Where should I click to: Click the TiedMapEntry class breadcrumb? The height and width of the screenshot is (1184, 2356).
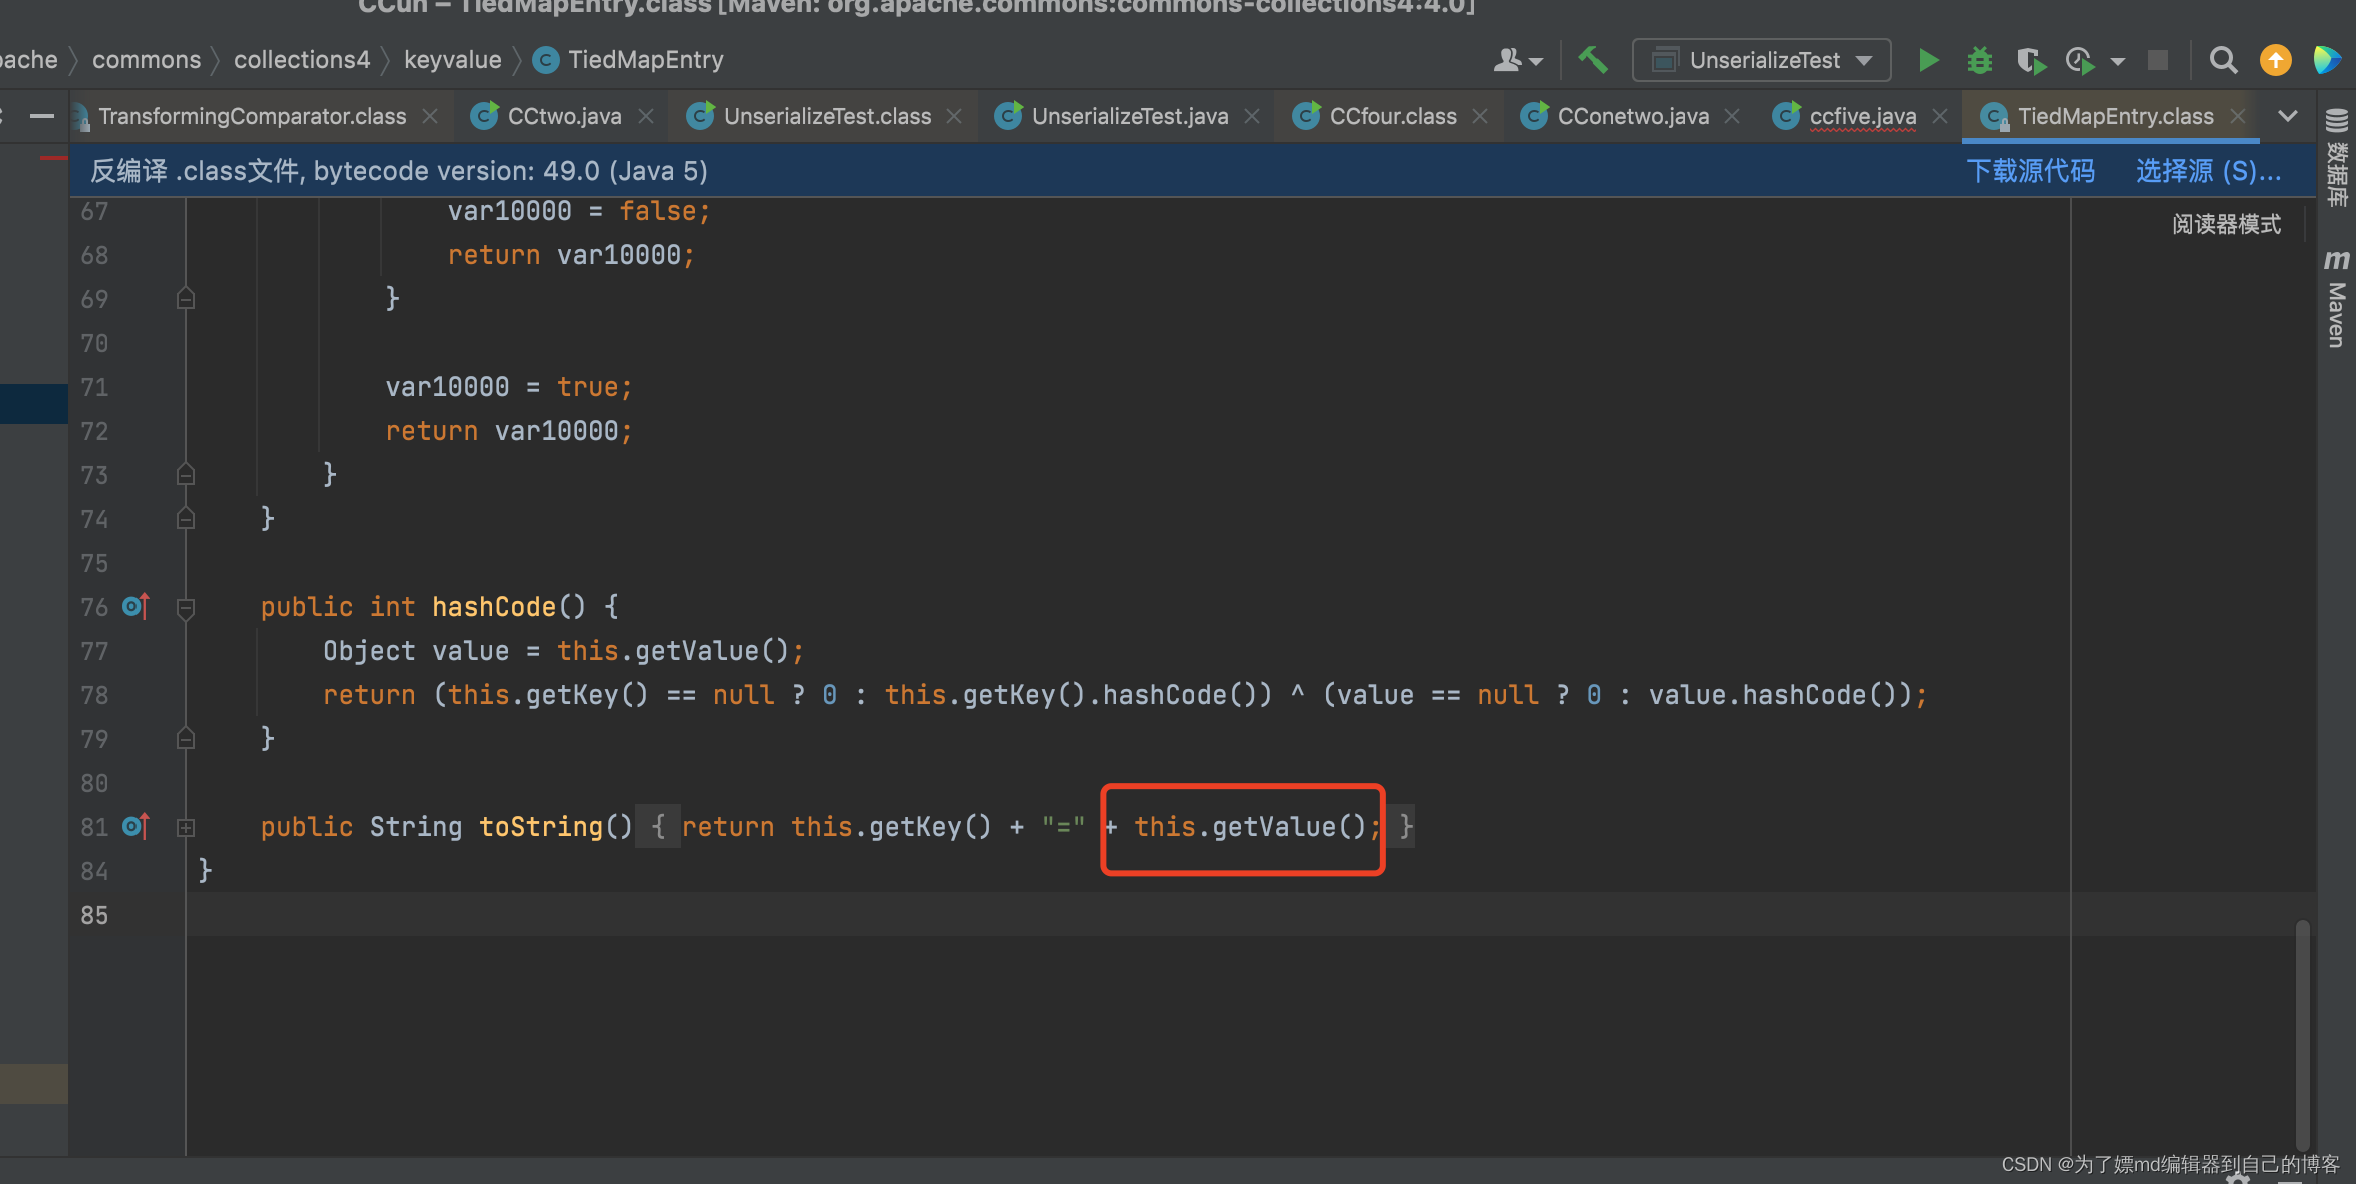pyautogui.click(x=629, y=60)
